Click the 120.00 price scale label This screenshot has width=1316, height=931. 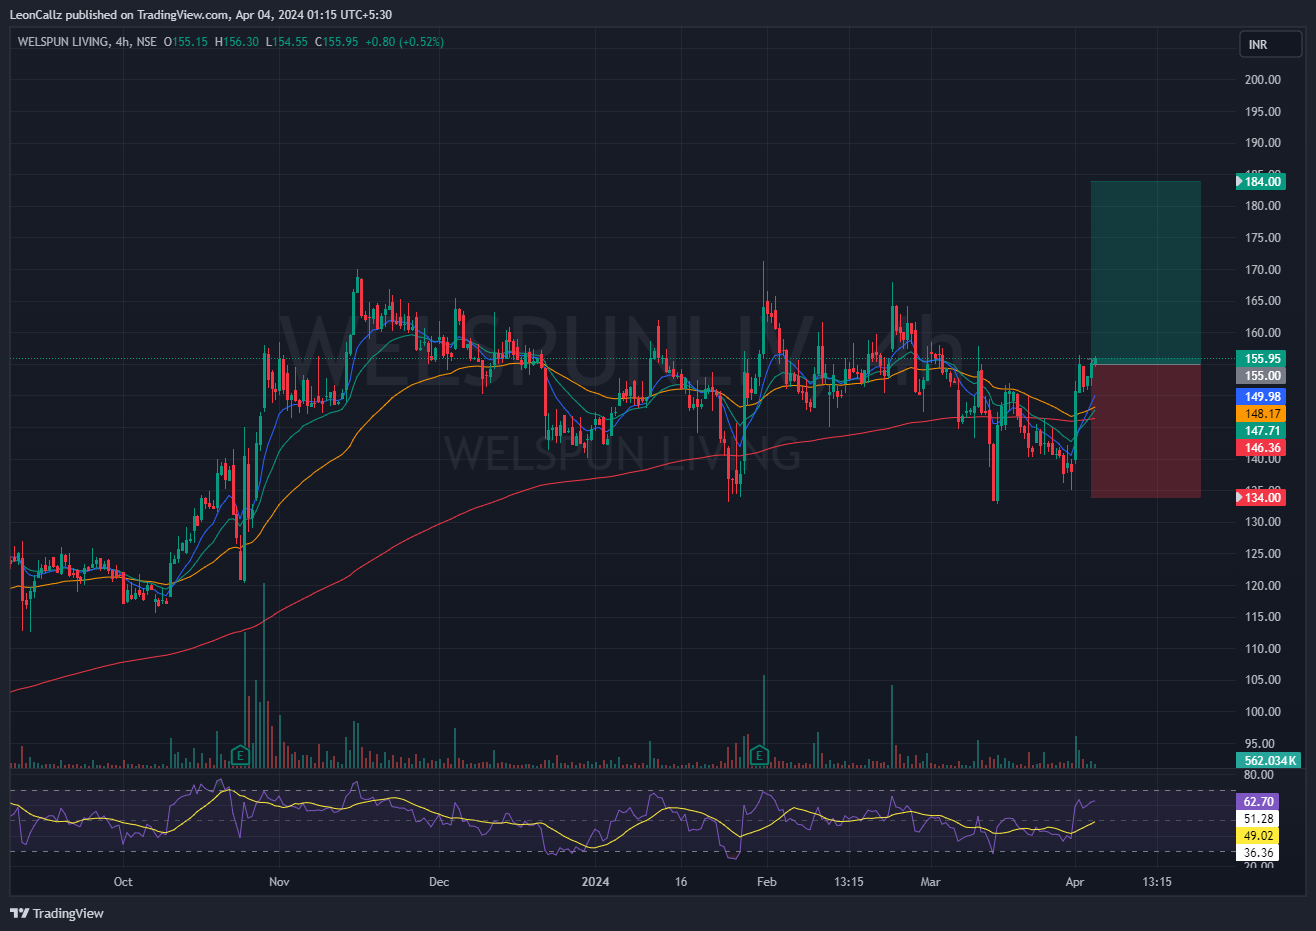(1262, 586)
